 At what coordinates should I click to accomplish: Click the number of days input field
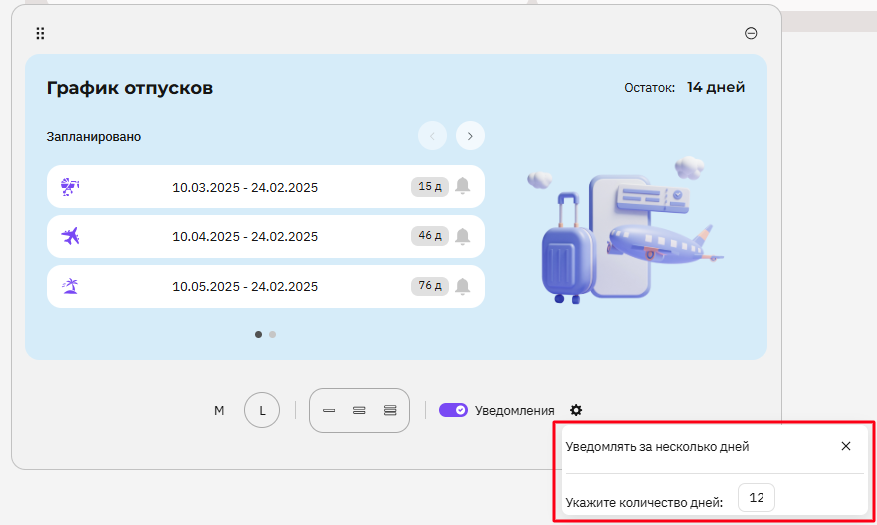pyautogui.click(x=756, y=498)
